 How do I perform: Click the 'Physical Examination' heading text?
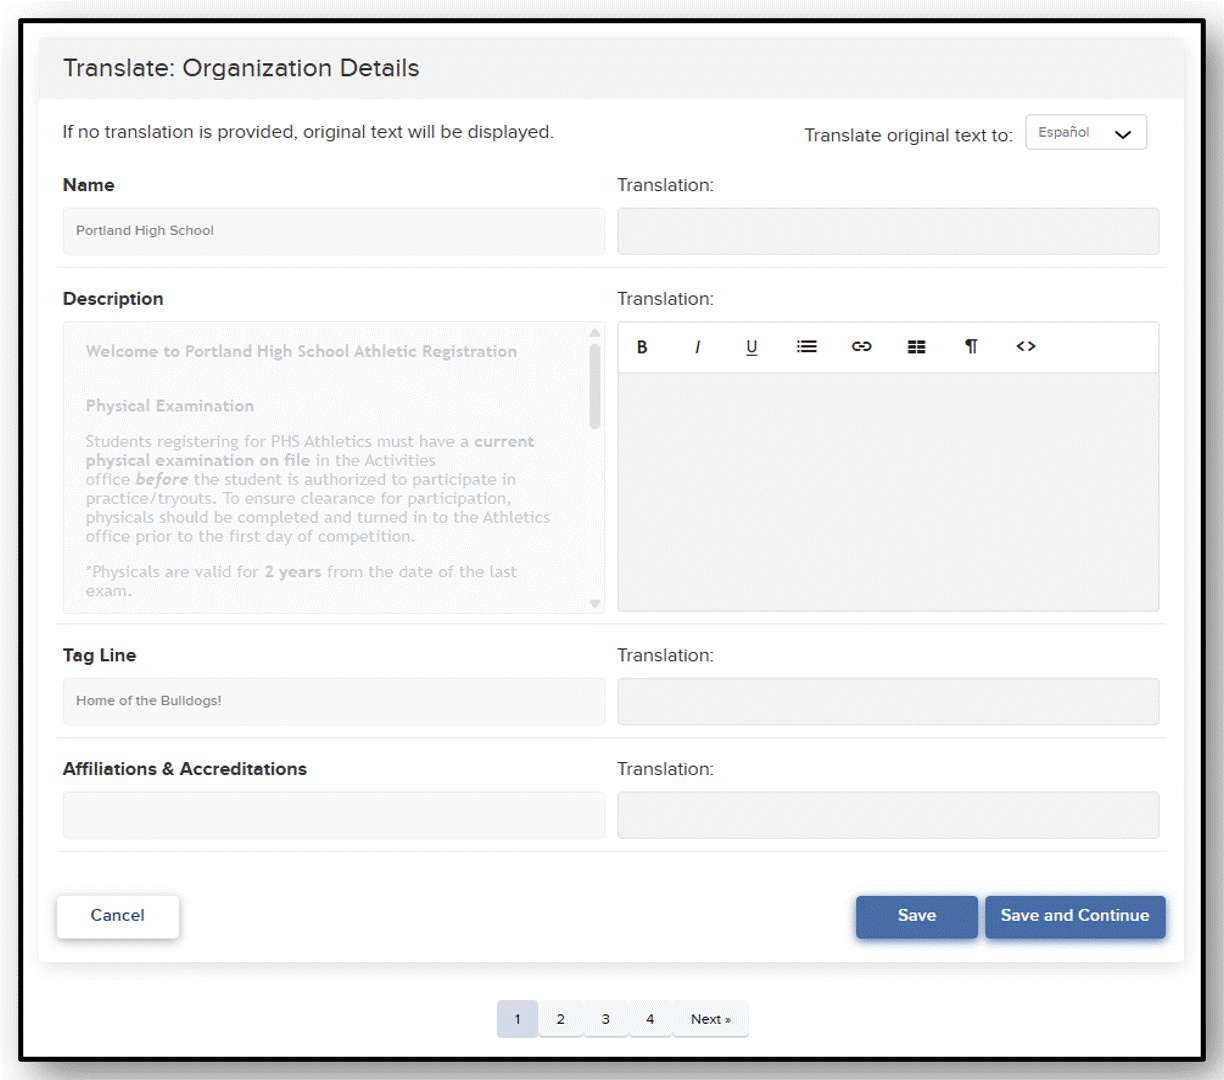[x=170, y=406]
